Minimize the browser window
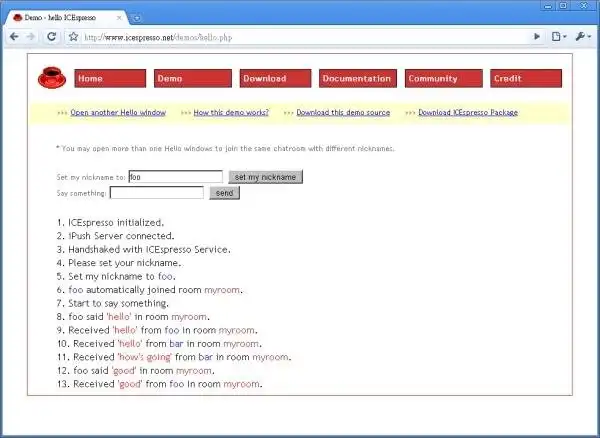 coord(548,6)
